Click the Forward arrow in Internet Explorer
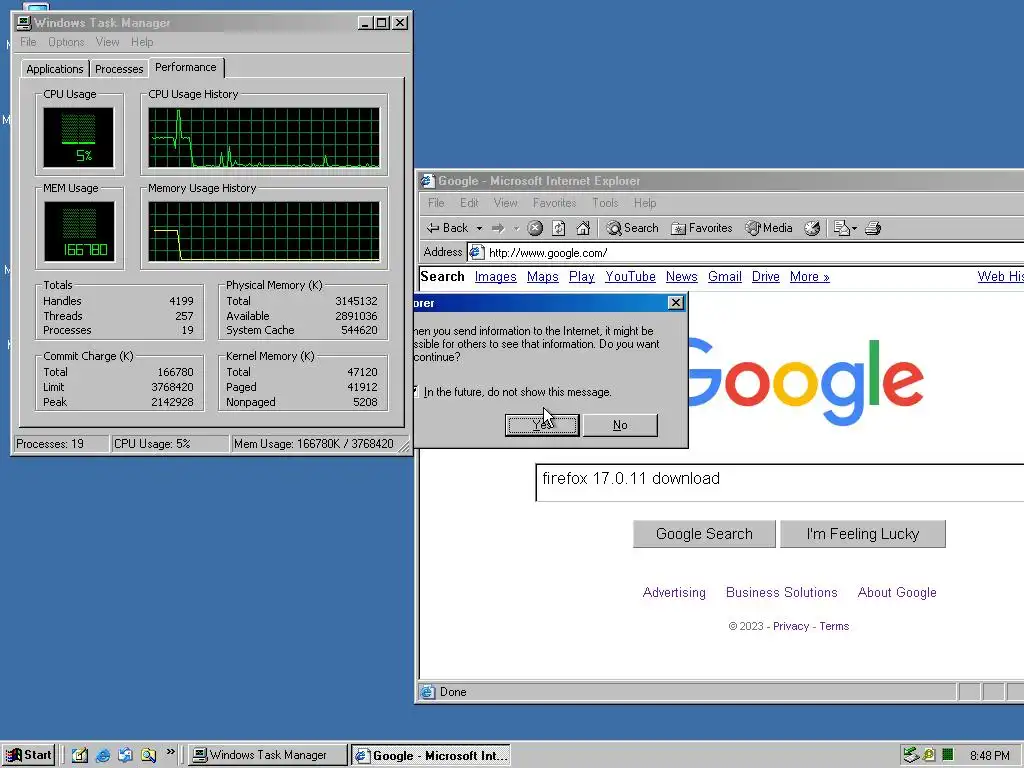 coord(498,228)
